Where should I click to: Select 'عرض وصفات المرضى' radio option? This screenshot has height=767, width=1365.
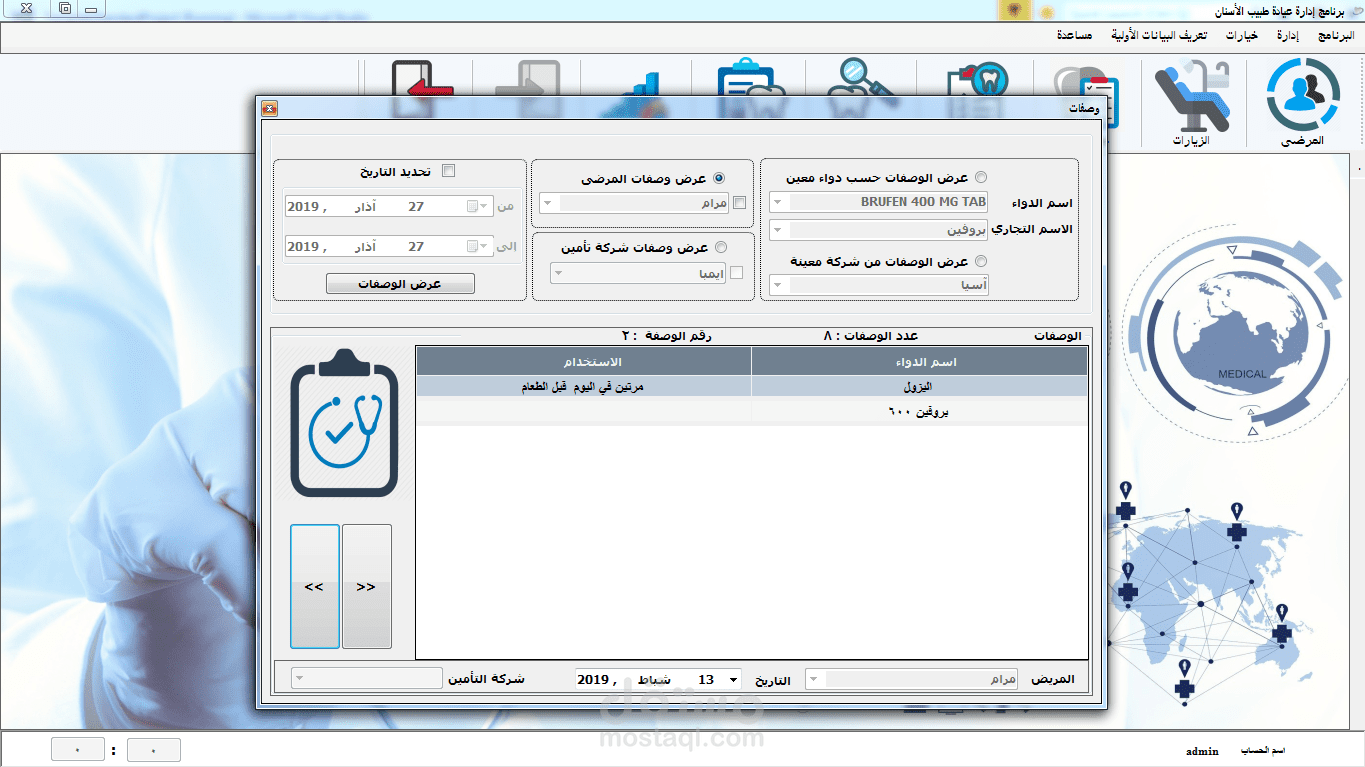[719, 178]
